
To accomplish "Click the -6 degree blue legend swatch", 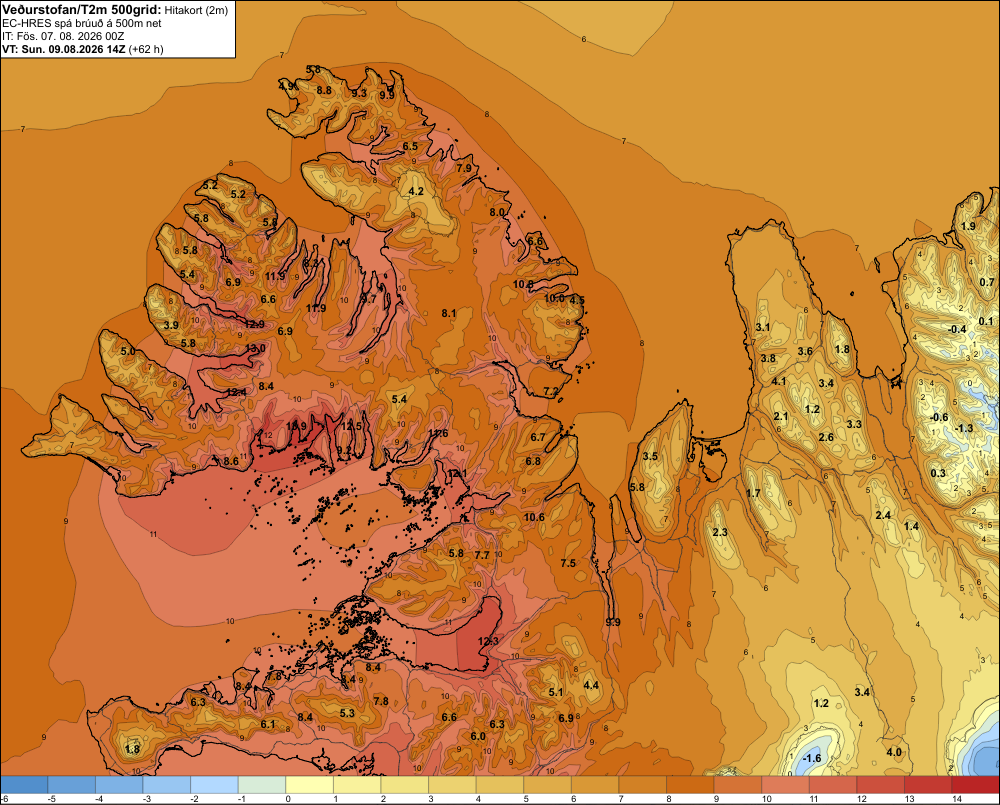I will (x=24, y=785).
